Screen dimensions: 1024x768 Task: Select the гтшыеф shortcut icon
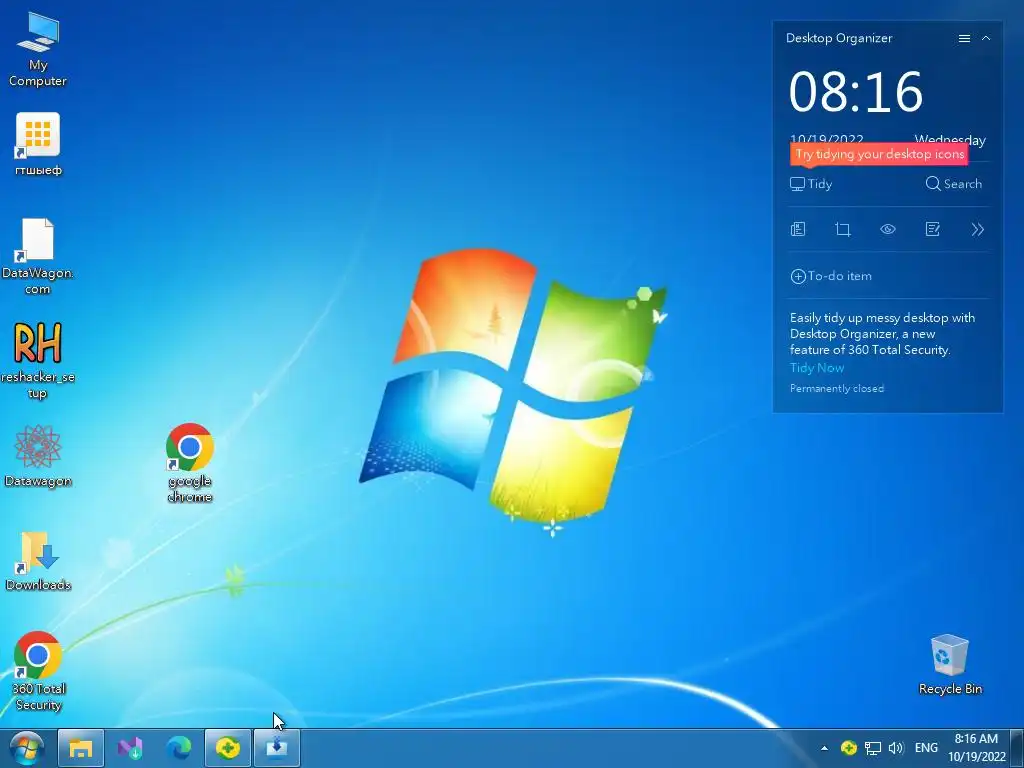point(38,144)
